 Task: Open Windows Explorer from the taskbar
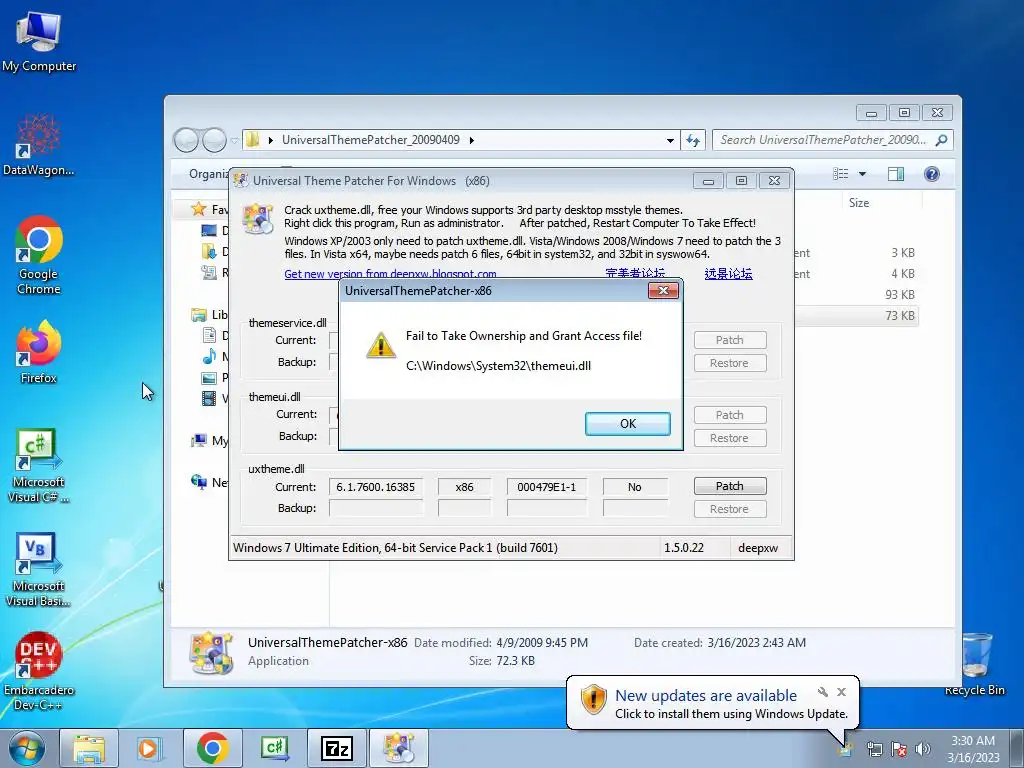89,748
